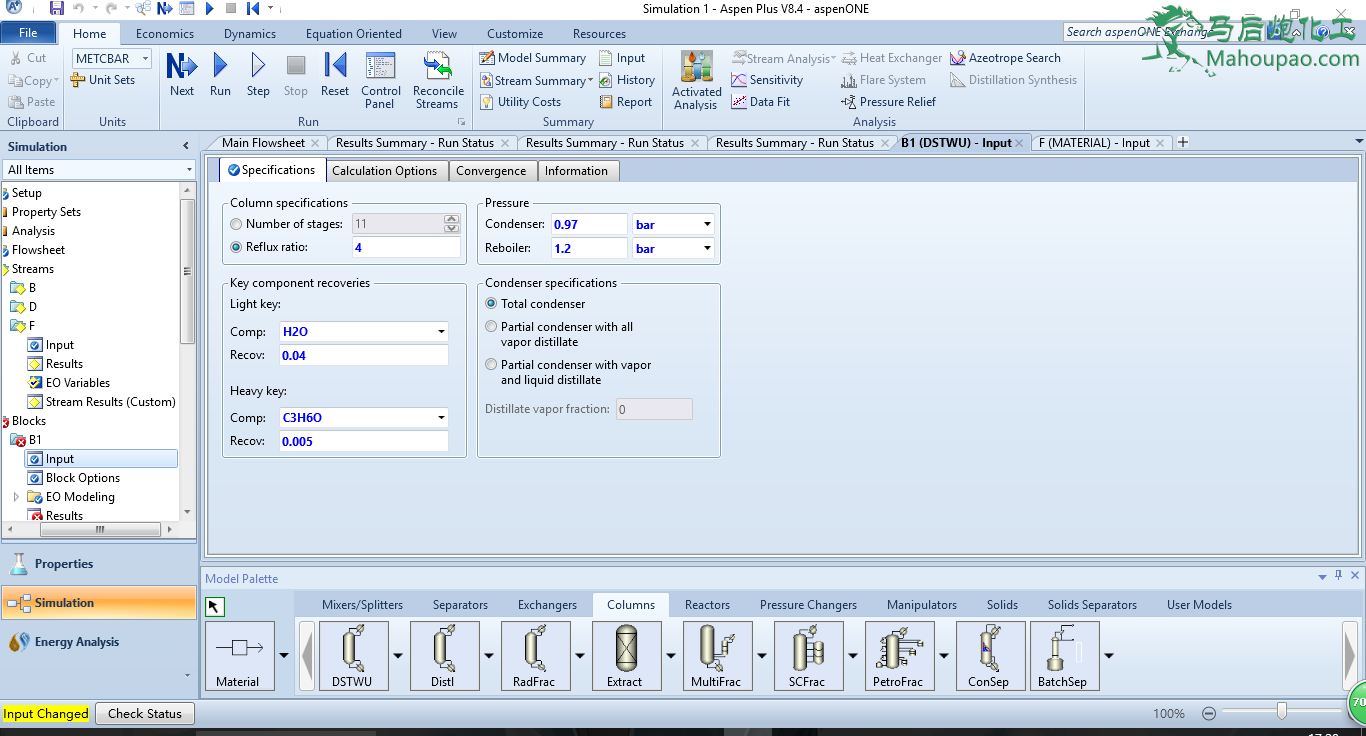Select the Extract column model
The width and height of the screenshot is (1366, 736).
point(625,656)
